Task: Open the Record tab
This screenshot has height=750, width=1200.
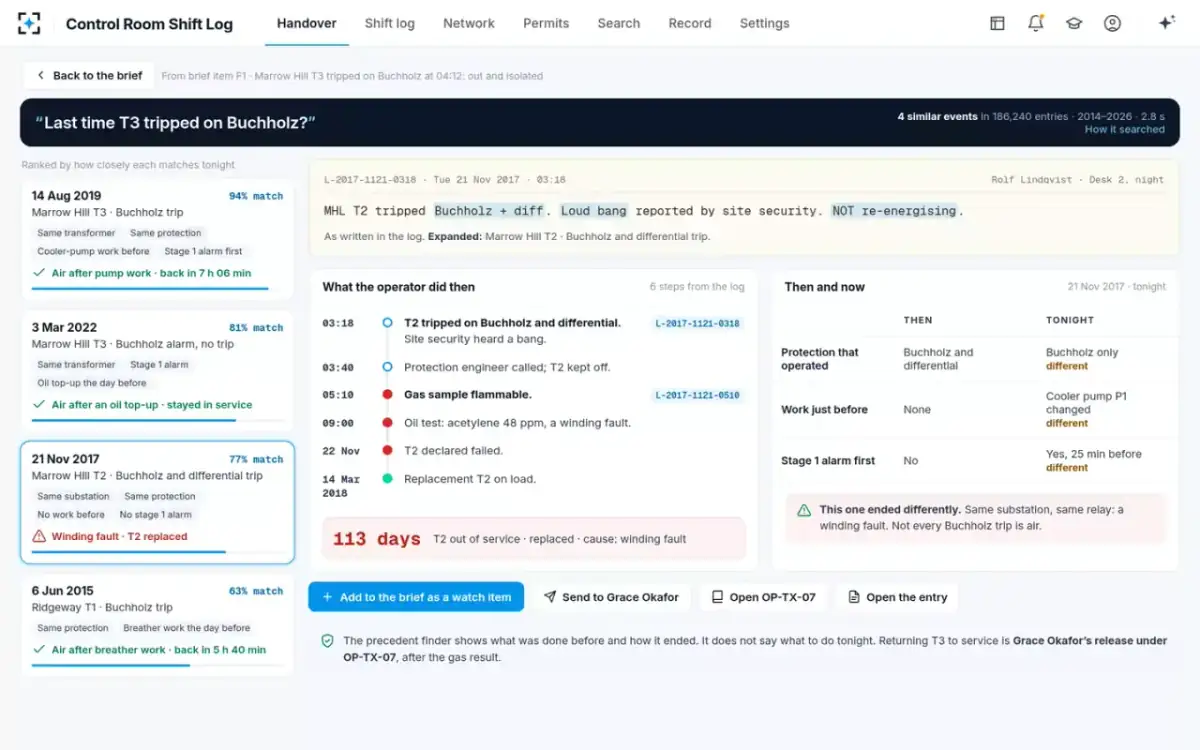Action: pos(690,23)
